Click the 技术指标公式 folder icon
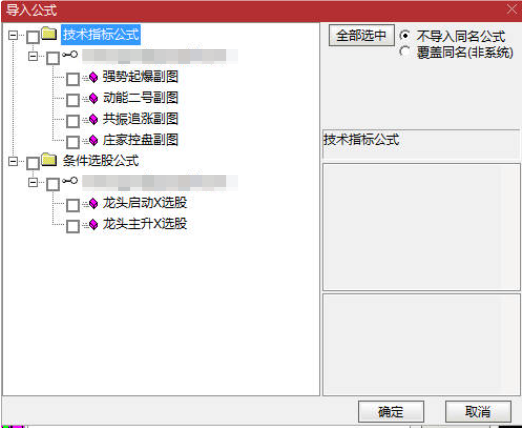Screen dimensions: 524x428 click(49, 33)
